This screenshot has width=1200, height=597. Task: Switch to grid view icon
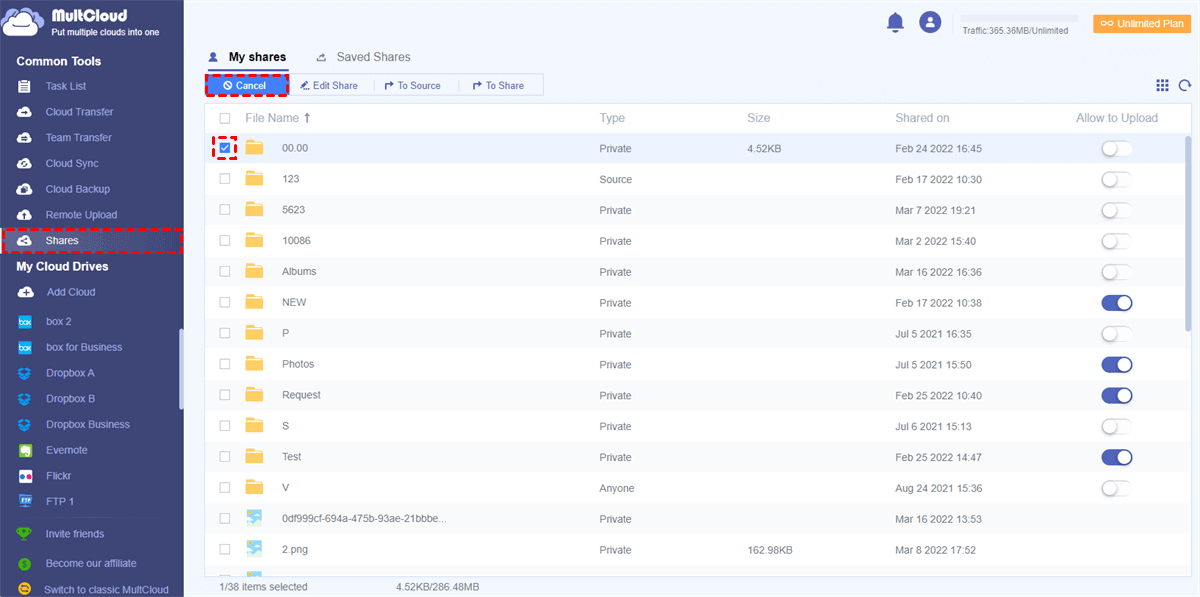(1162, 86)
